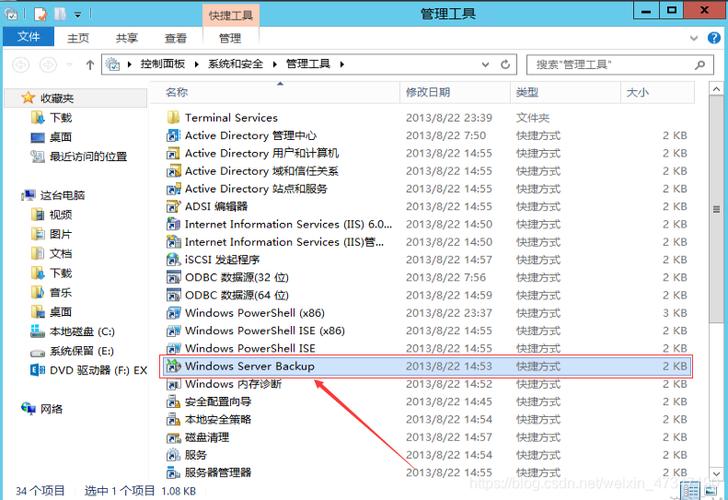The image size is (728, 500).
Task: Click the vertical scrollbar down arrow
Action: pos(716,474)
